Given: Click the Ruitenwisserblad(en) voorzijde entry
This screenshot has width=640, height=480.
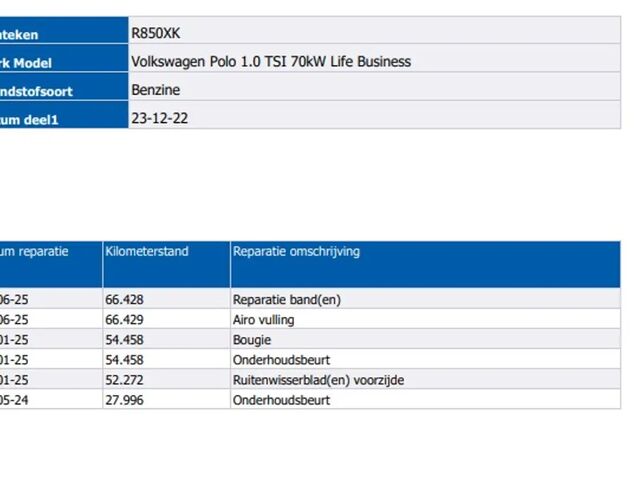Looking at the screenshot, I should coord(318,380).
